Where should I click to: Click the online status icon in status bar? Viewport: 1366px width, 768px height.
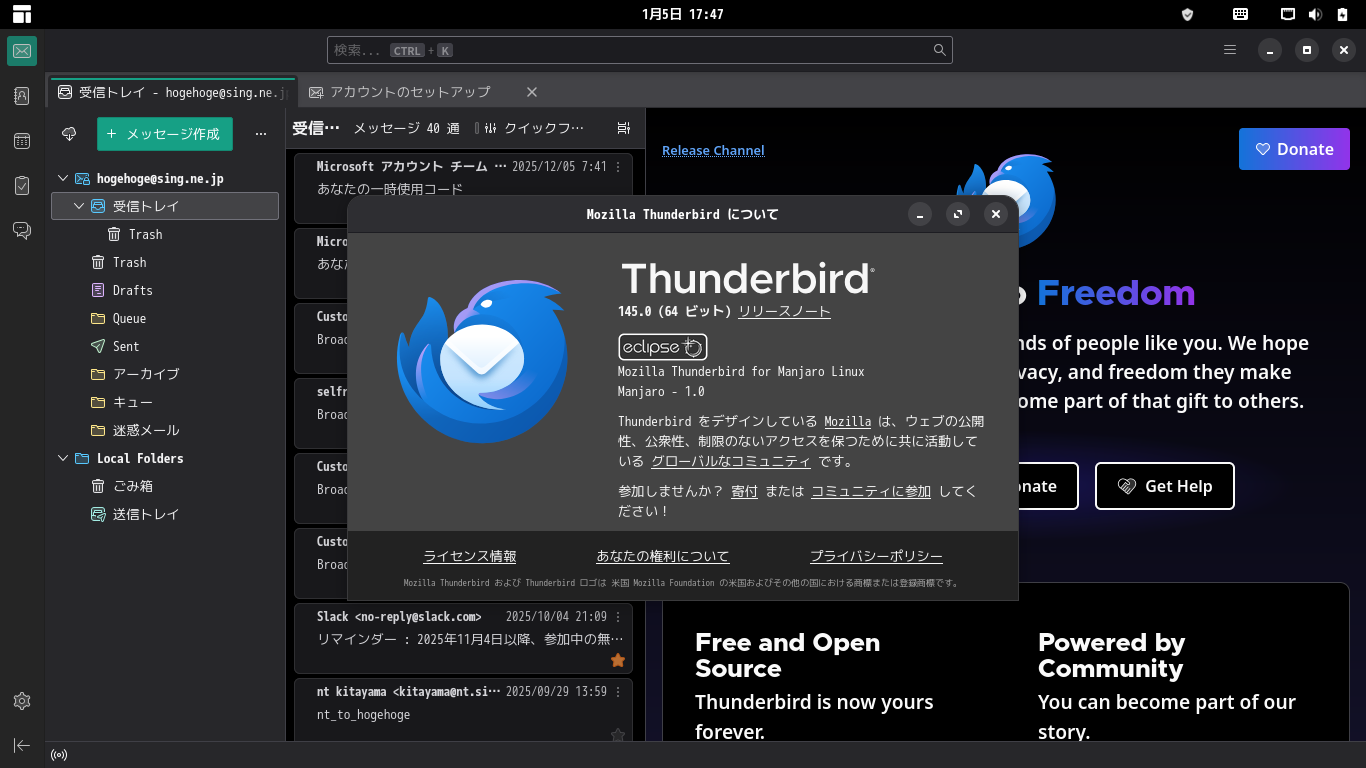[x=59, y=755]
